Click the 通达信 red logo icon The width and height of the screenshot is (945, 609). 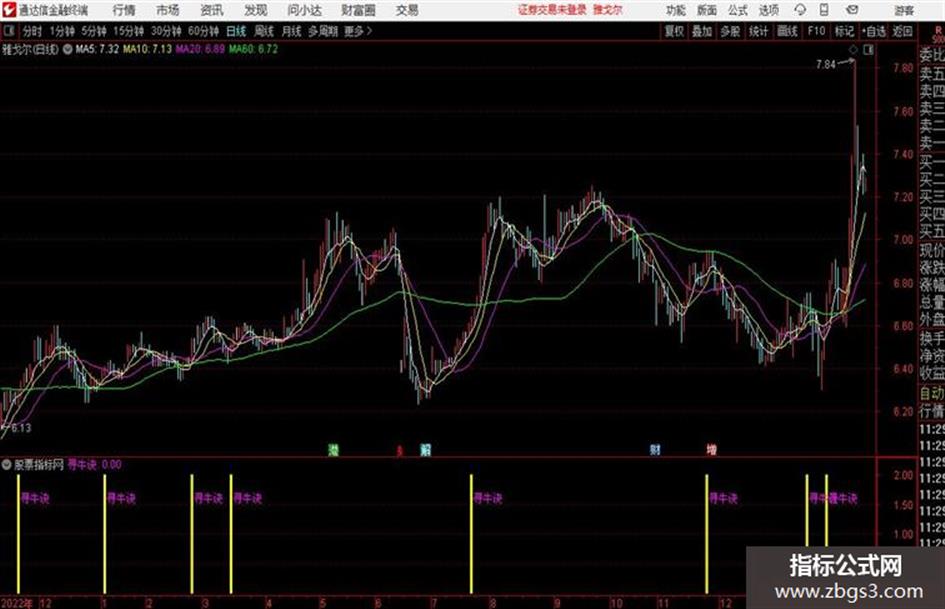pyautogui.click(x=9, y=10)
